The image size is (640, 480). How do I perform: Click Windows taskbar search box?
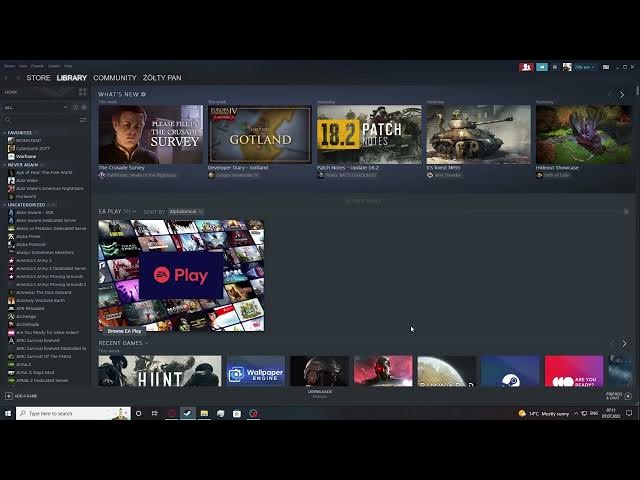73,413
